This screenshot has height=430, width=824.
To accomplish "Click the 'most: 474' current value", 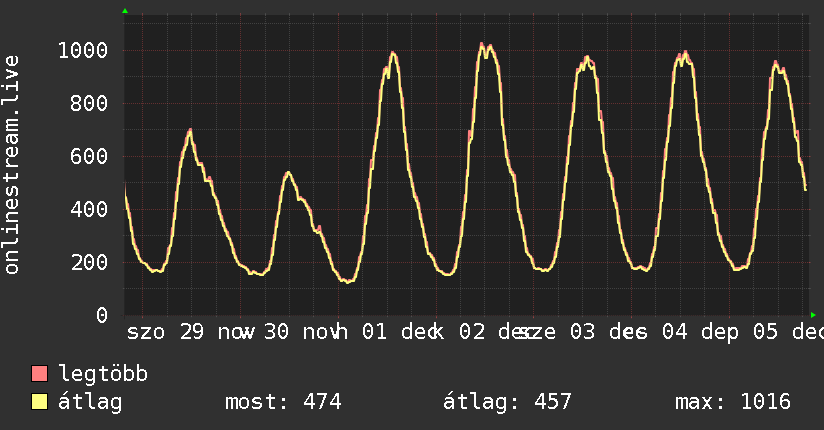I will tap(283, 403).
